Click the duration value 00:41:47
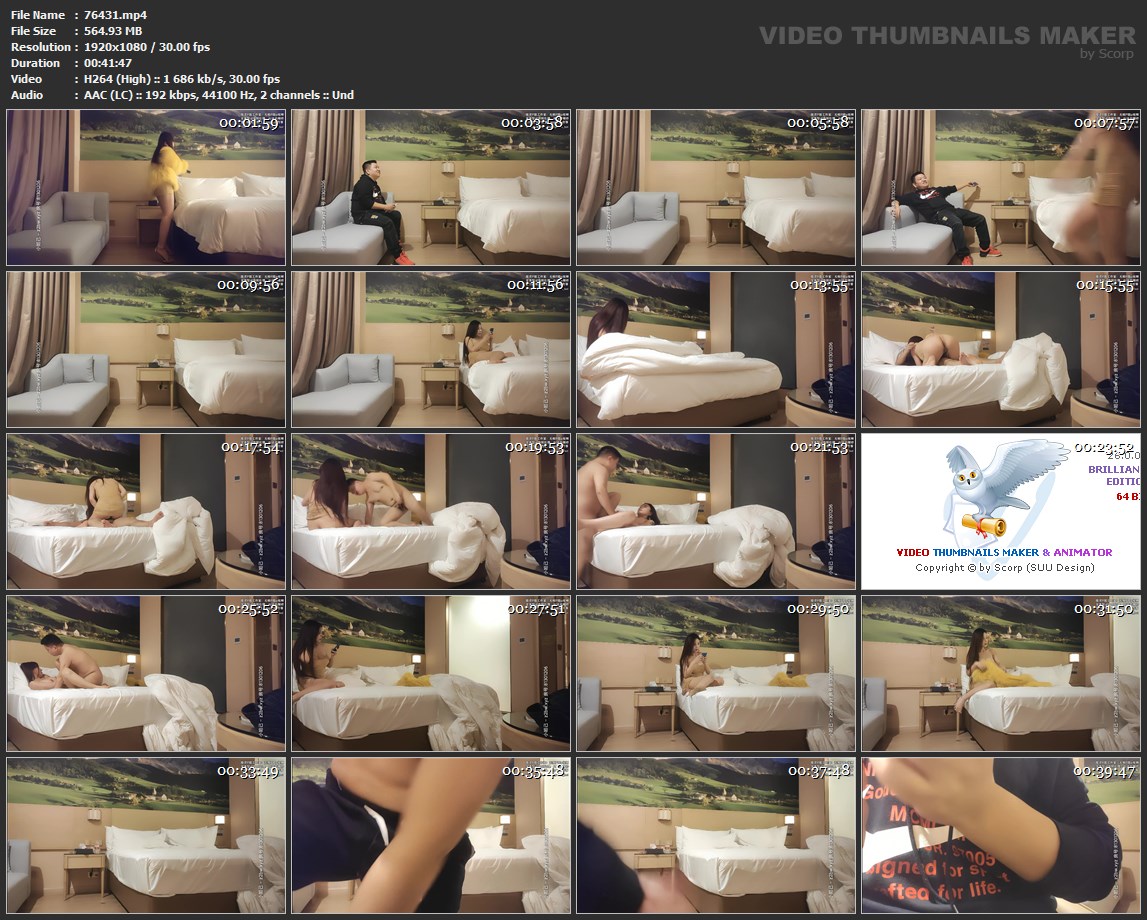The image size is (1147, 920). [108, 63]
